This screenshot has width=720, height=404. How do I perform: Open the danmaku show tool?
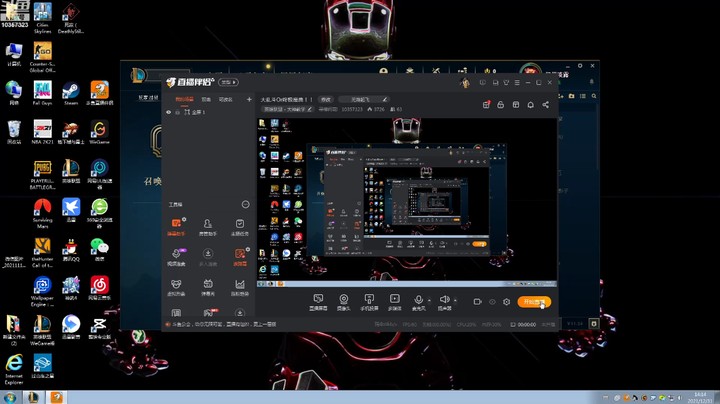click(x=208, y=287)
